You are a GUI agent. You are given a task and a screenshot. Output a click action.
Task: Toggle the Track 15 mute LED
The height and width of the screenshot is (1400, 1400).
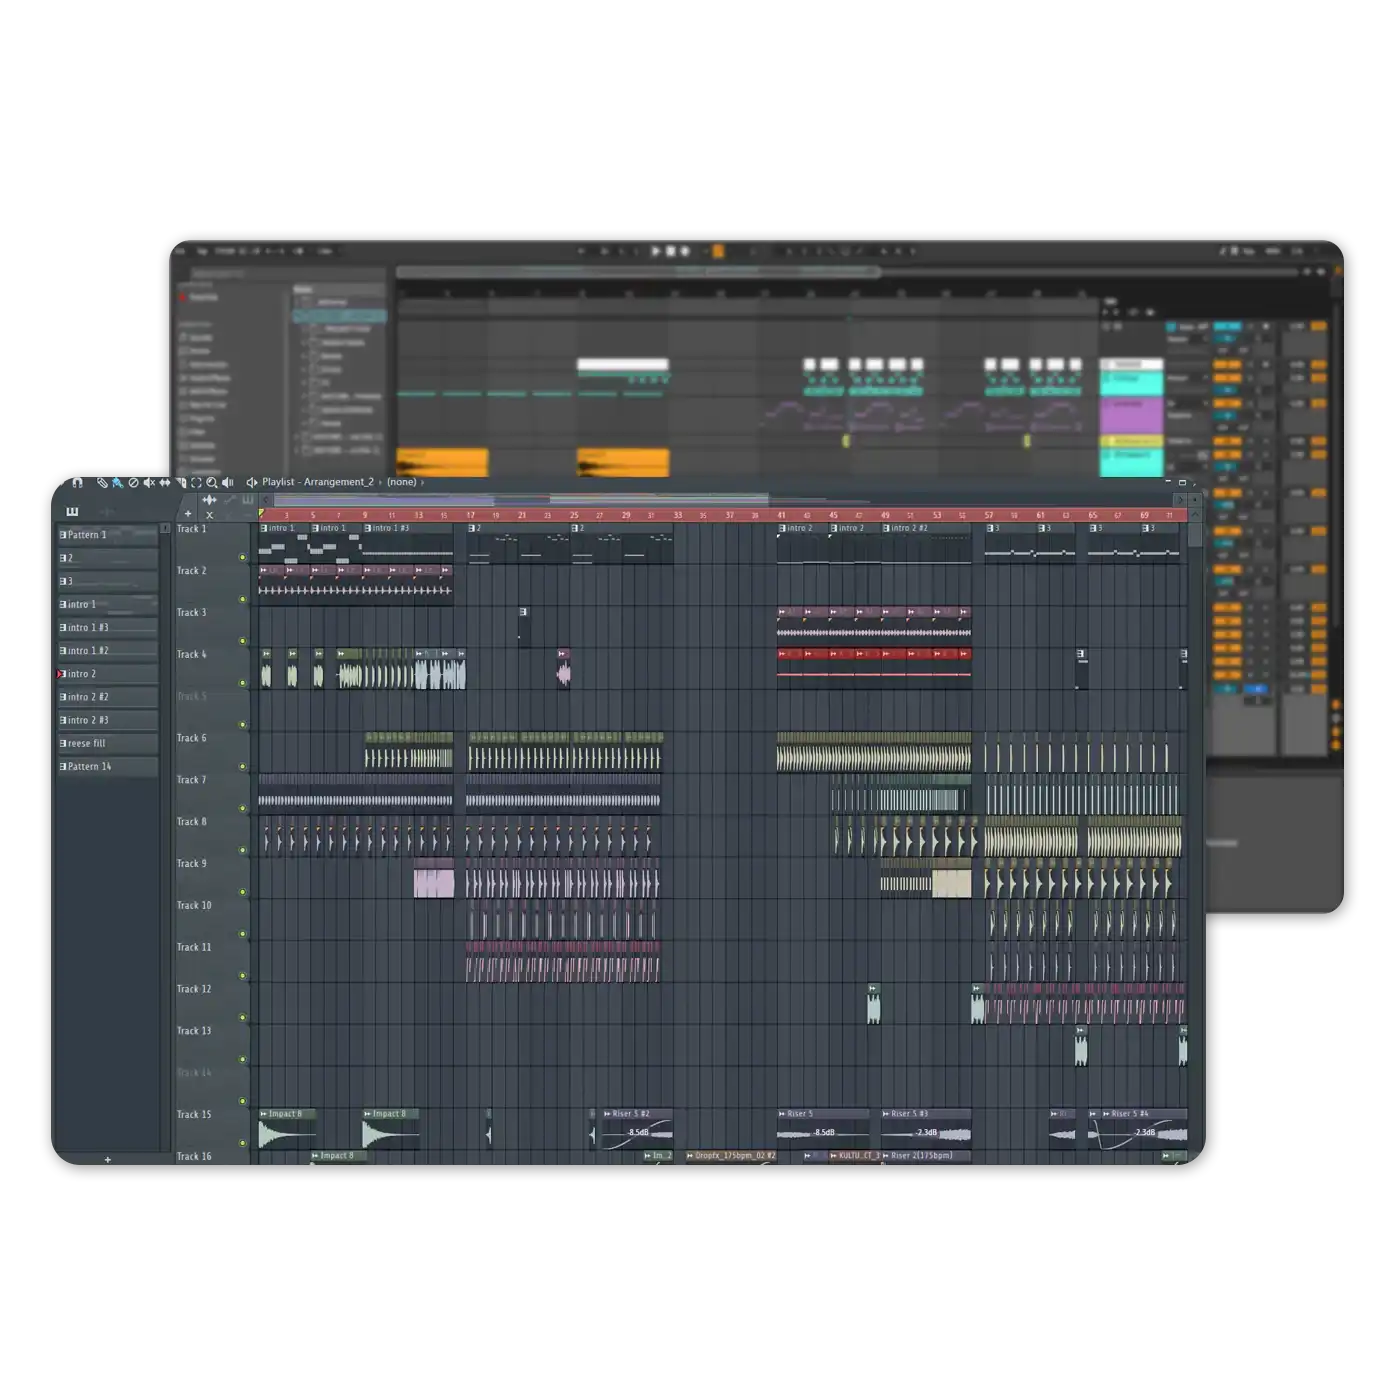click(x=242, y=1143)
